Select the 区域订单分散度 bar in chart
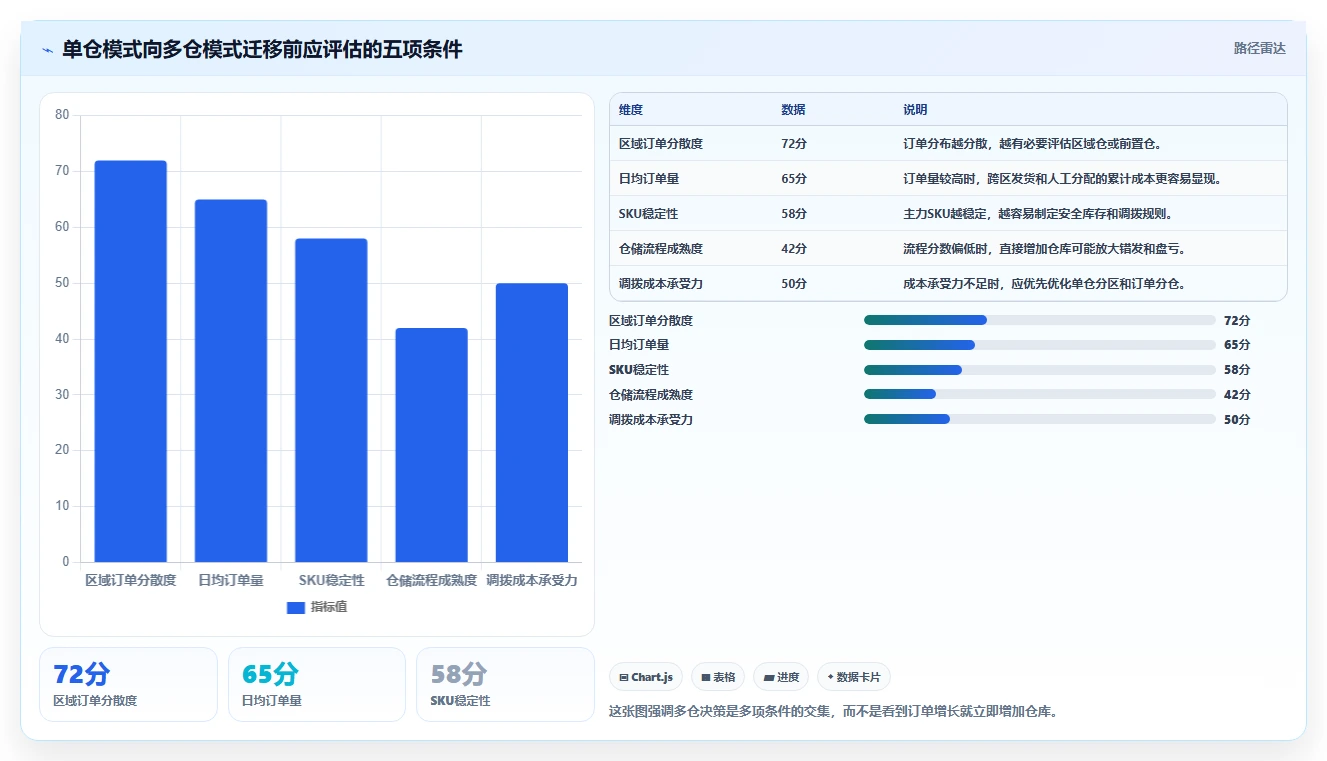This screenshot has height=761, width=1327. point(131,361)
